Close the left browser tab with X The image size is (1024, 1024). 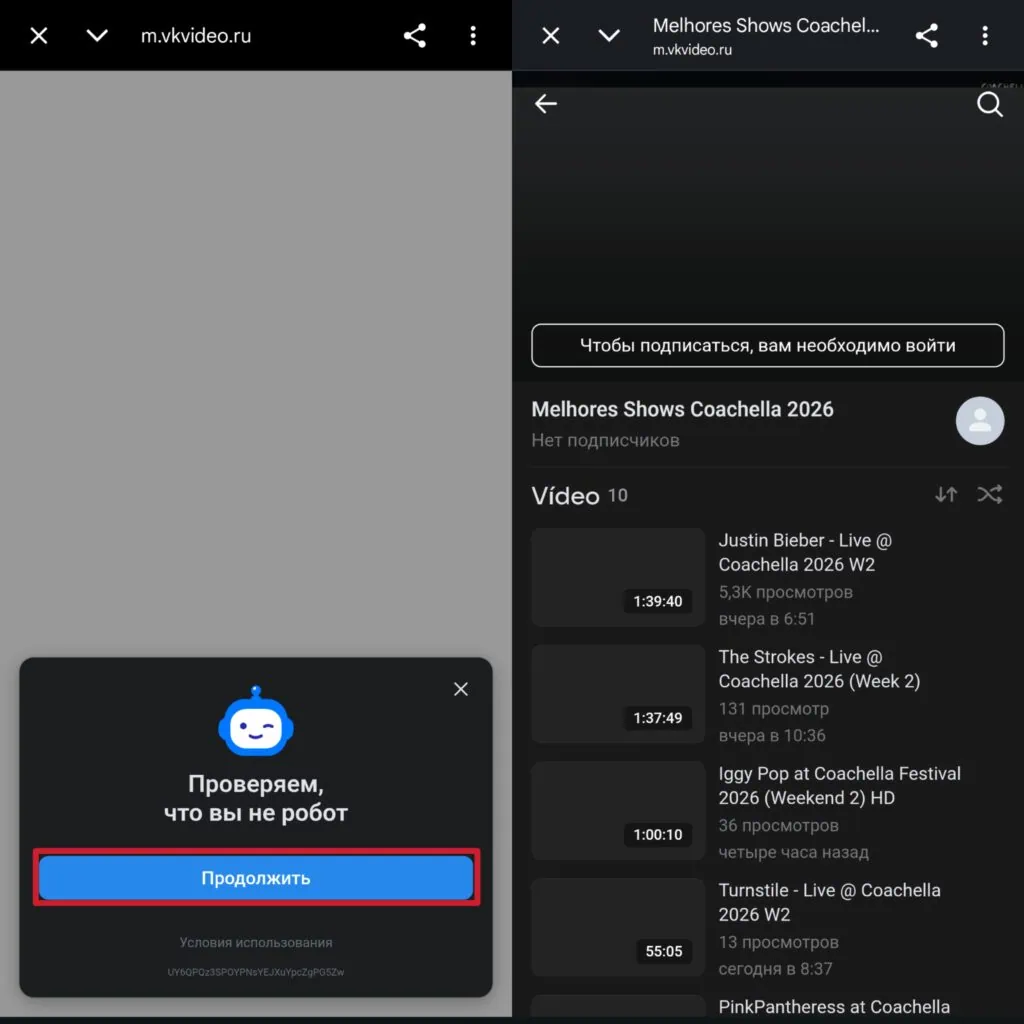pos(39,35)
